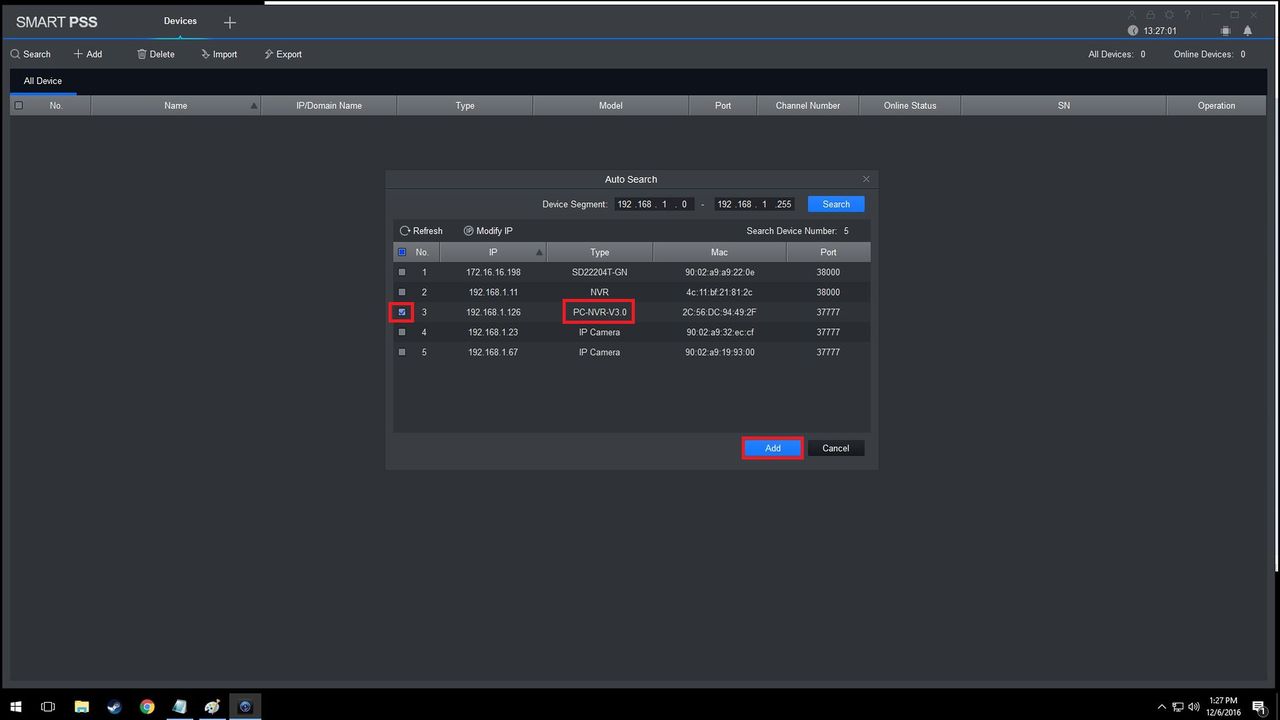Switch to the Devices tab
Screen dimensions: 1280x720
coord(180,21)
